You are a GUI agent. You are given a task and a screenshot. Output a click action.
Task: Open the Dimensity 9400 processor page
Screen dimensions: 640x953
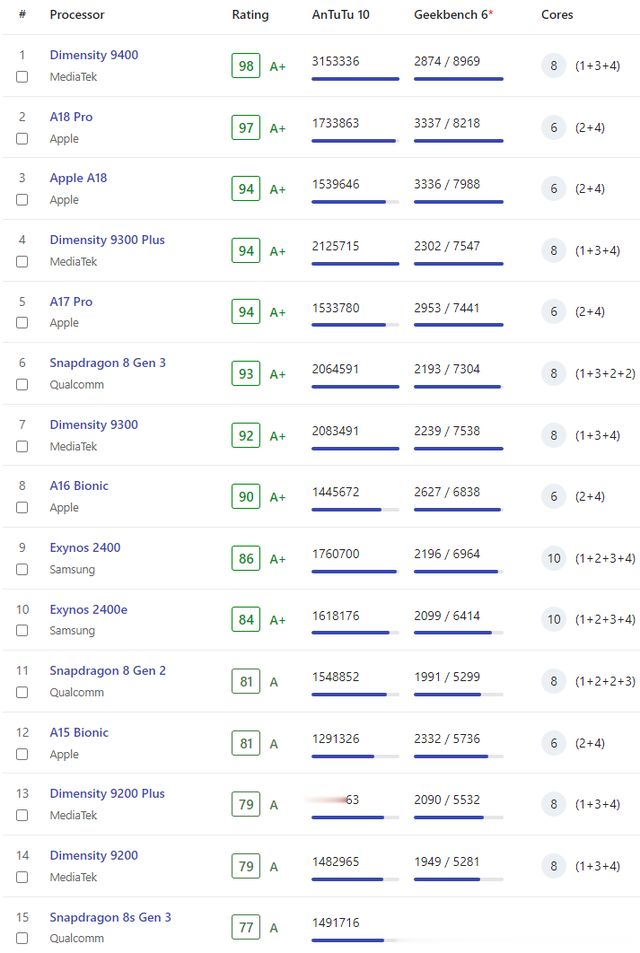94,55
